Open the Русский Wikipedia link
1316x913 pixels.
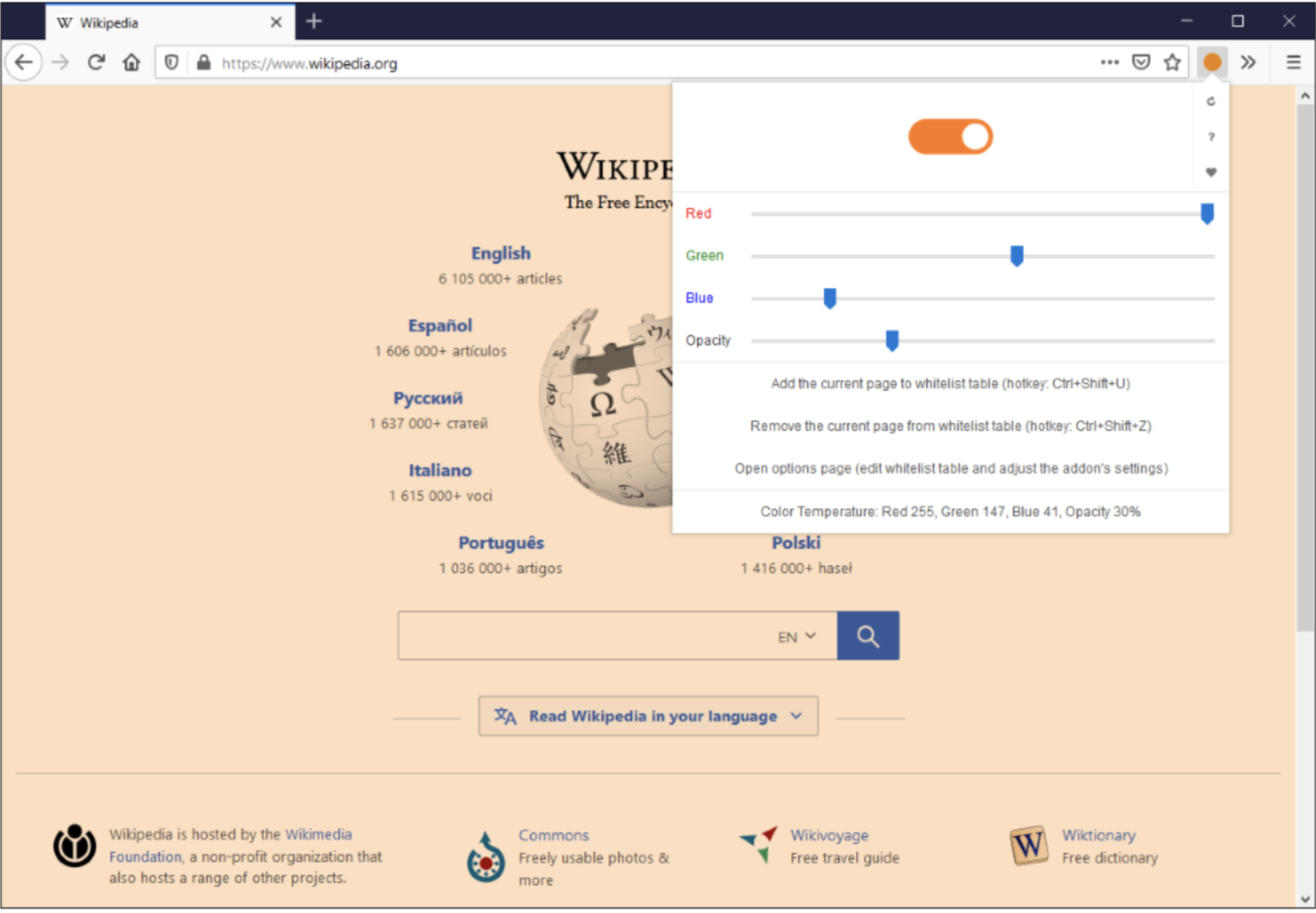[428, 398]
